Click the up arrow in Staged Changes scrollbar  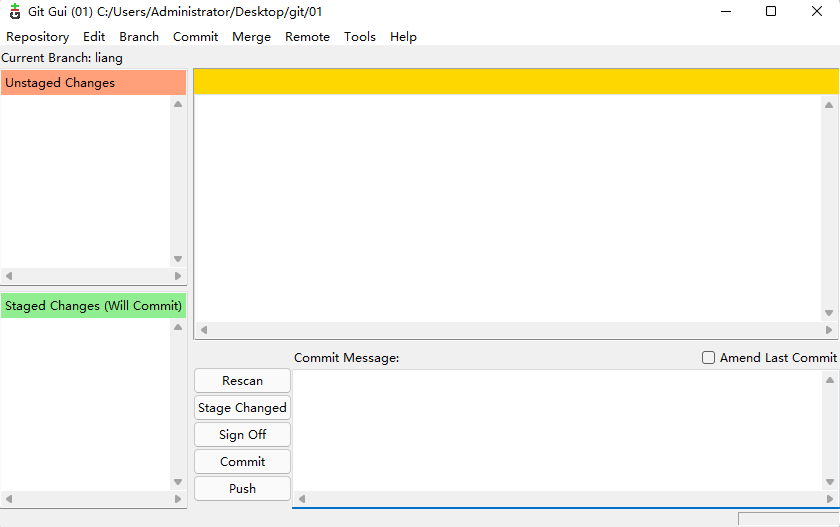tap(178, 327)
